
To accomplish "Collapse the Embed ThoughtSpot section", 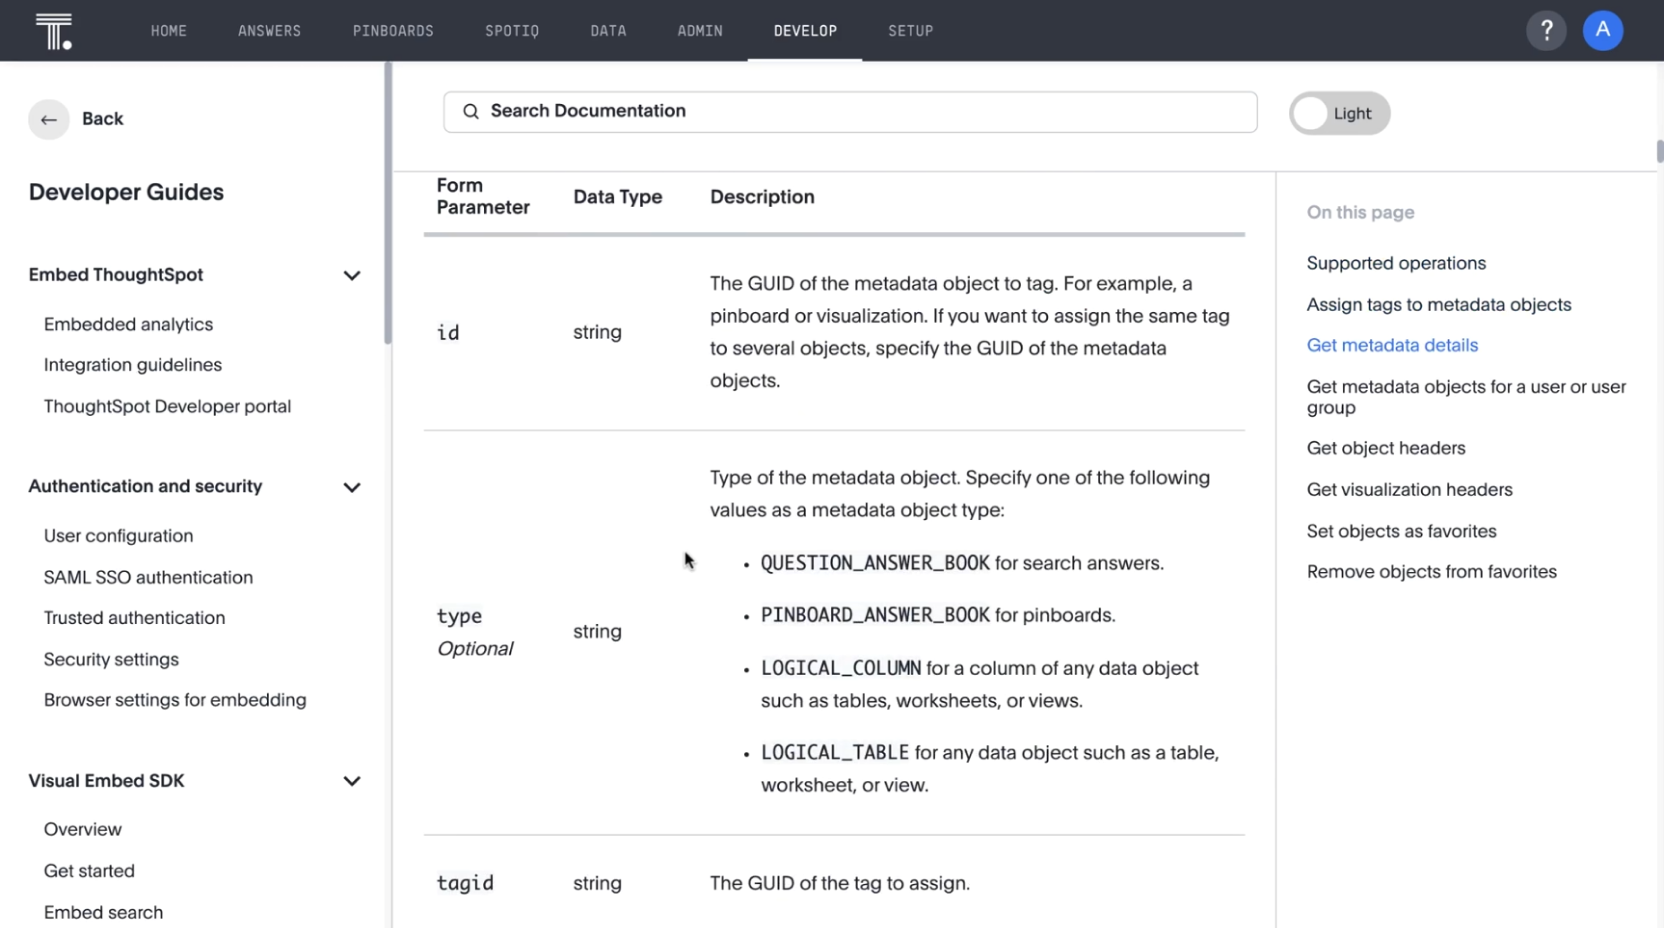I will tap(352, 276).
